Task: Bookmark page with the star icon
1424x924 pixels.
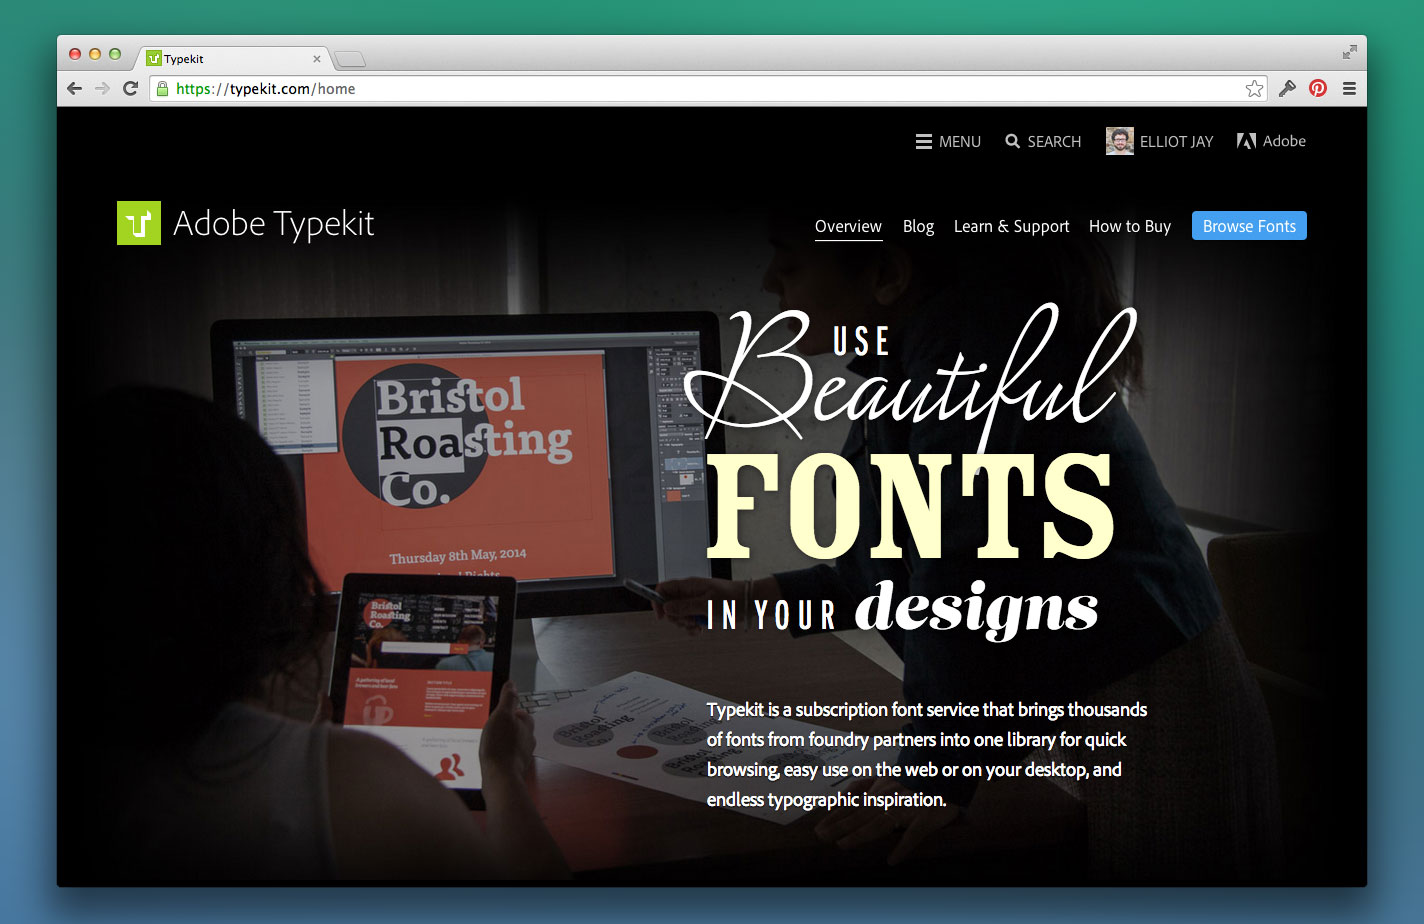Action: (x=1254, y=89)
